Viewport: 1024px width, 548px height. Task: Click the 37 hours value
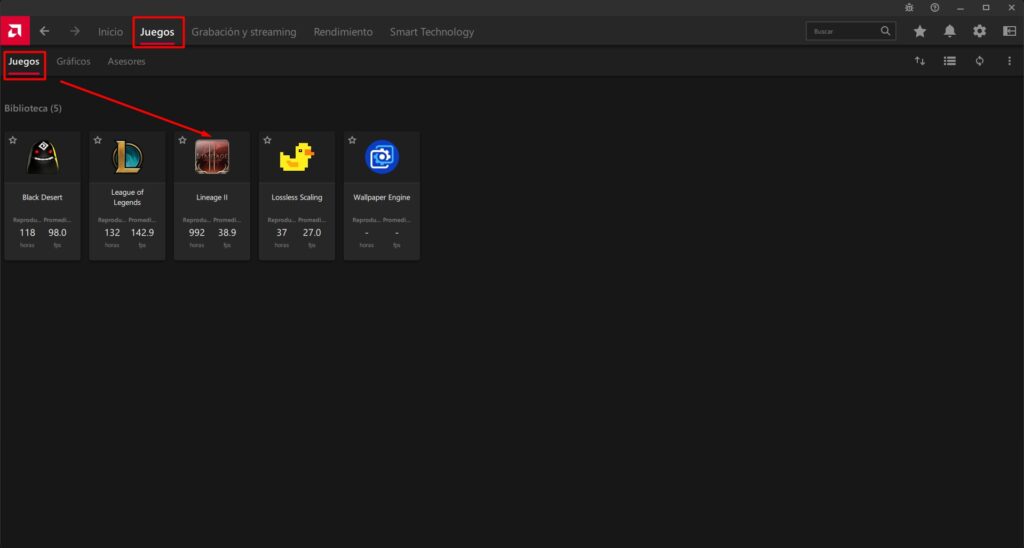[x=282, y=233]
